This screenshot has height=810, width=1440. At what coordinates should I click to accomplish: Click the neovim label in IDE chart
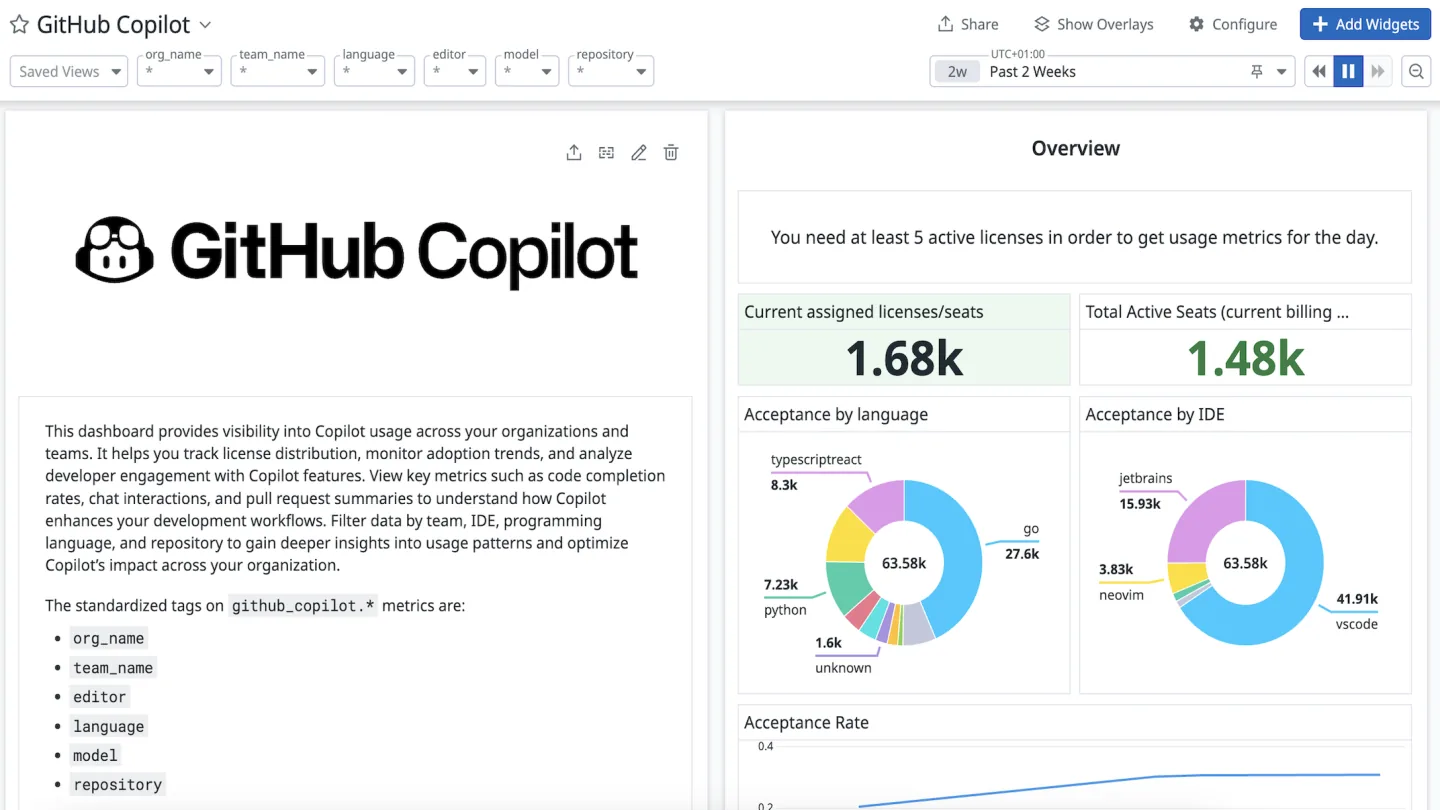pyautogui.click(x=1121, y=595)
